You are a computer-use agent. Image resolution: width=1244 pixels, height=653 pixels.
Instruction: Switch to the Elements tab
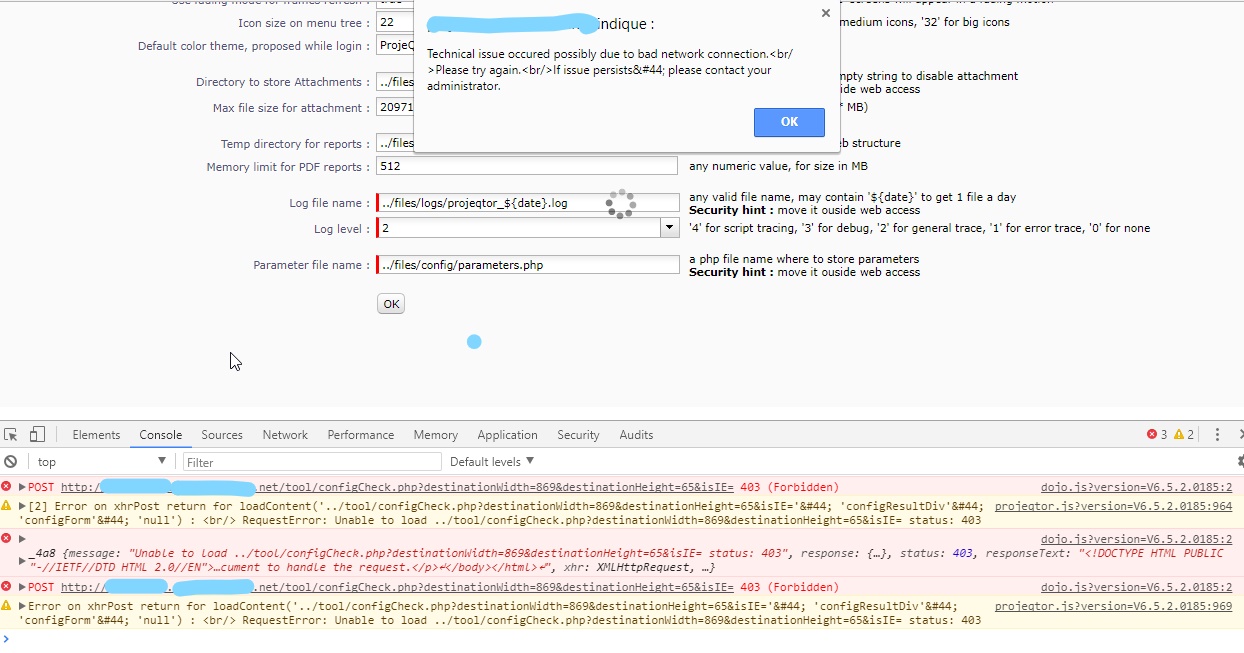(x=96, y=435)
